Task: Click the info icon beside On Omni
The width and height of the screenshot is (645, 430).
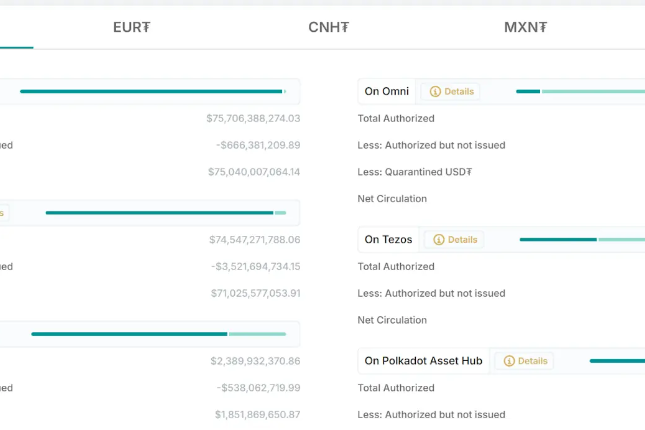Action: (x=435, y=91)
